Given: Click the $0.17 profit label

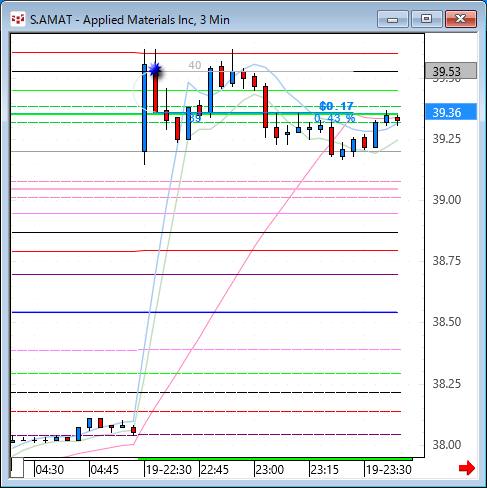Looking at the screenshot, I should [x=336, y=106].
